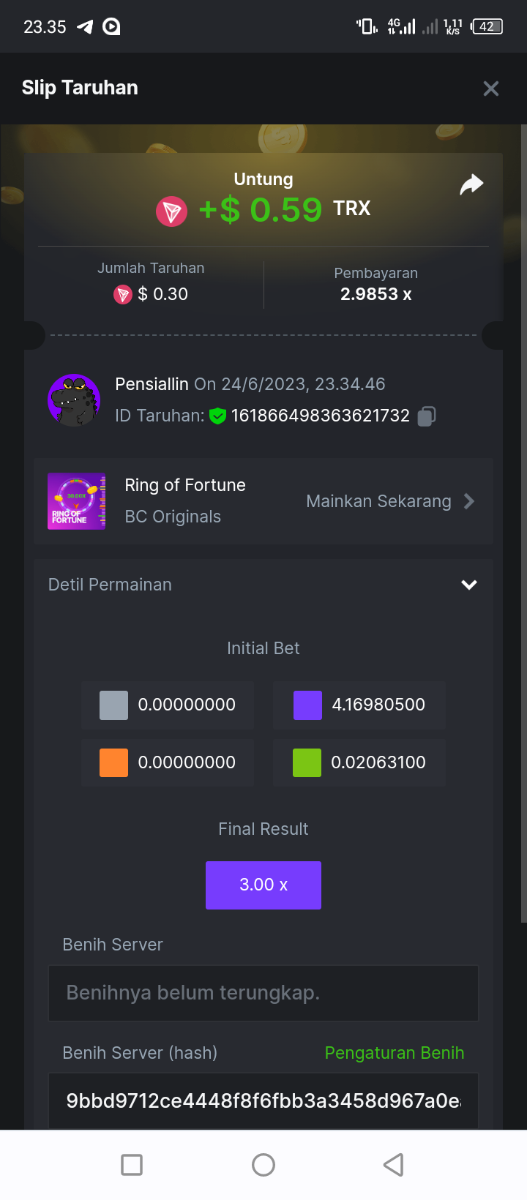This screenshot has height=1200, width=527.
Task: Tap the Android back navigation triangle
Action: point(394,1164)
